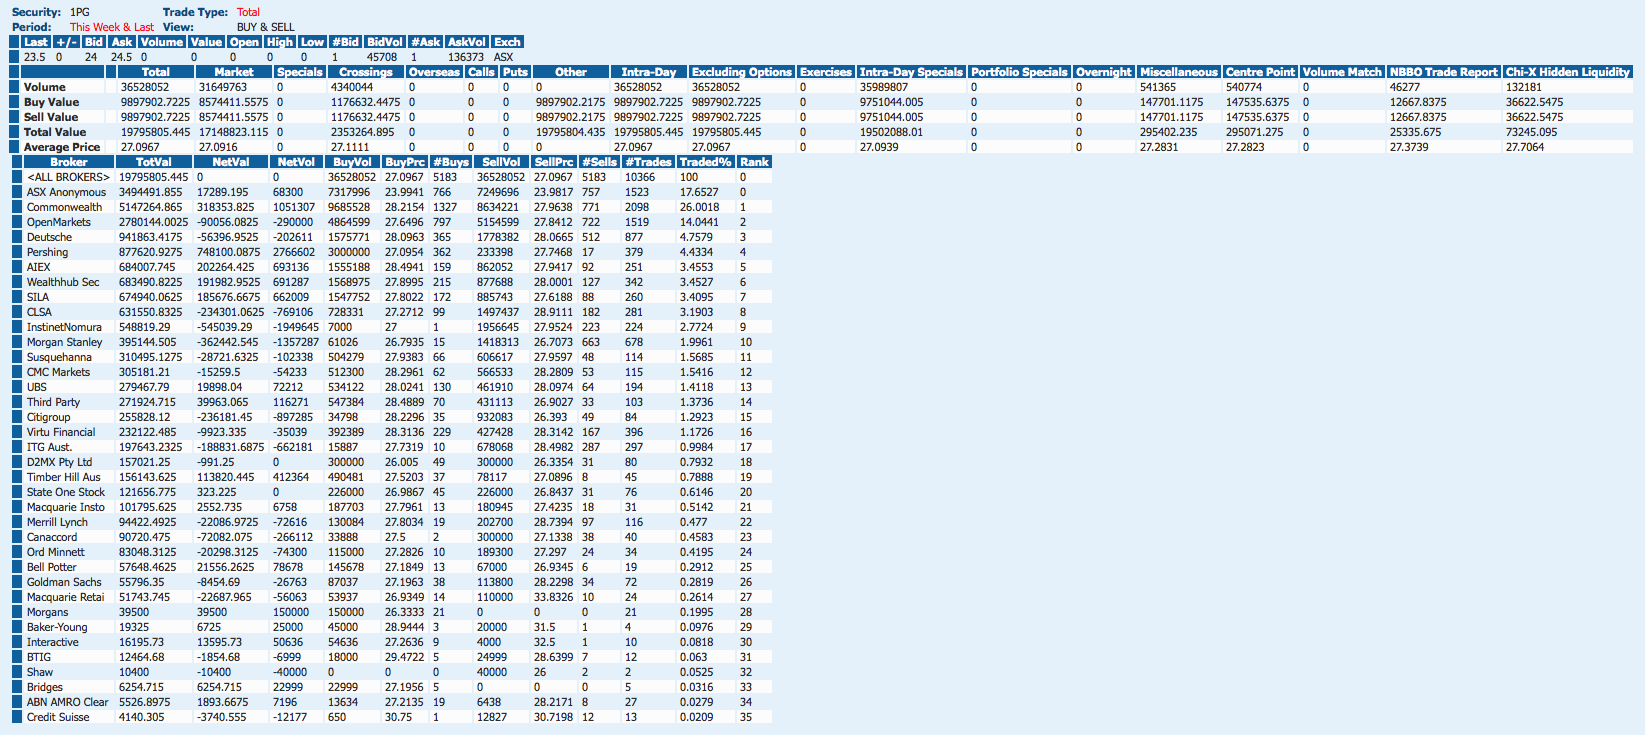
Task: Click the Crossings column header
Action: pyautogui.click(x=365, y=72)
